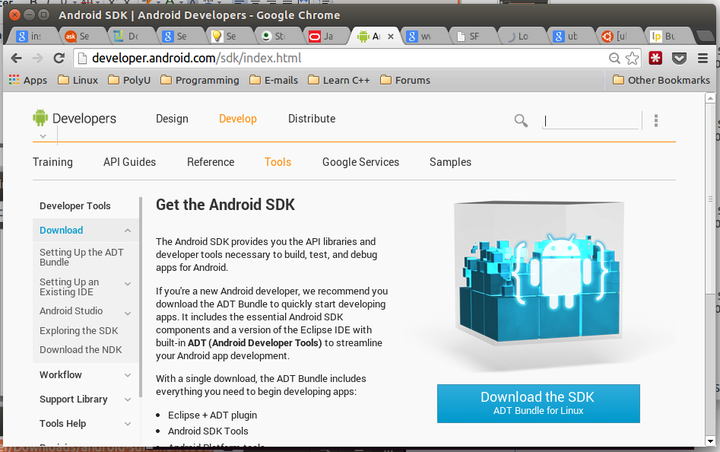Viewport: 720px width, 452px height.
Task: Open Other Bookmarks folder
Action: pyautogui.click(x=662, y=80)
